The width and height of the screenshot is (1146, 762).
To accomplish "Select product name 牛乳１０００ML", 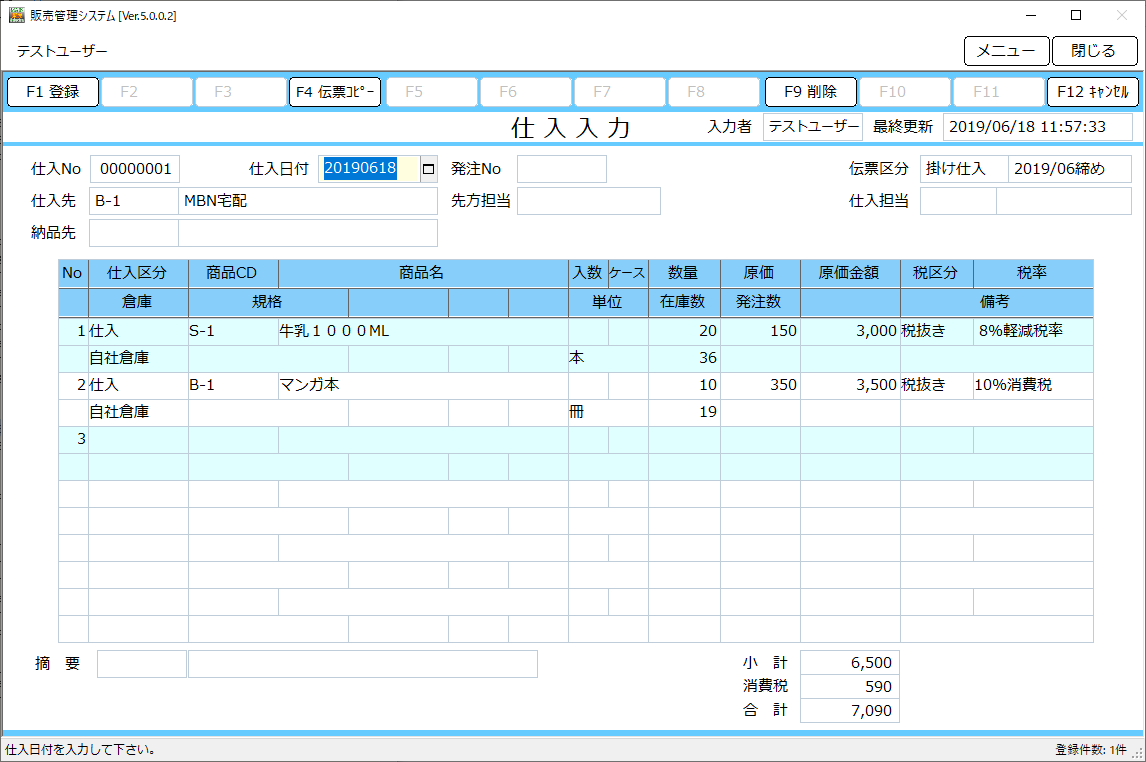I will click(423, 332).
